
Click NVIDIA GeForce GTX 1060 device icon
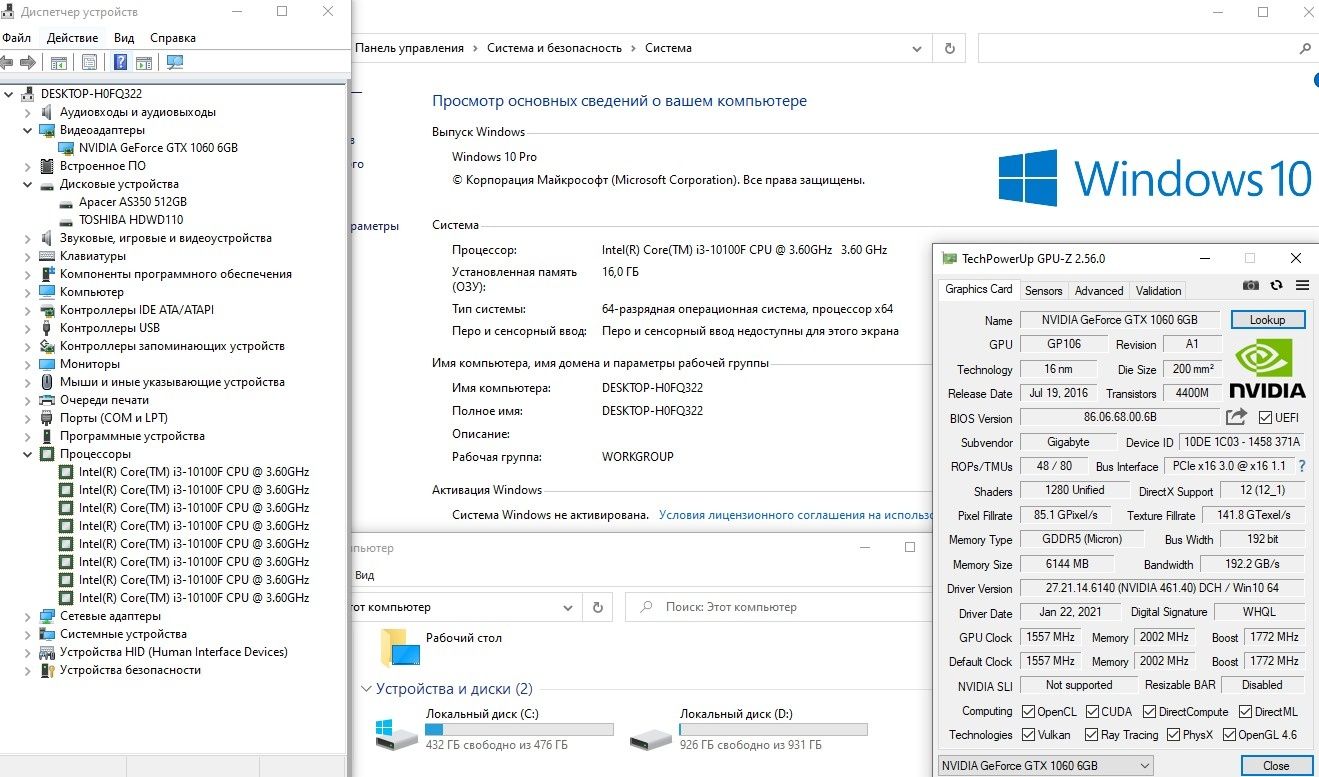click(67, 148)
